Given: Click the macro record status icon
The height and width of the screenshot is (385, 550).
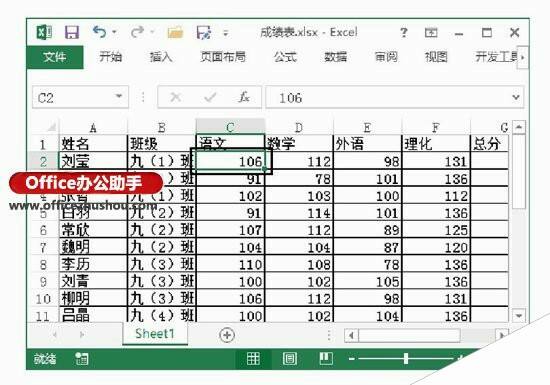Looking at the screenshot, I should [81, 359].
